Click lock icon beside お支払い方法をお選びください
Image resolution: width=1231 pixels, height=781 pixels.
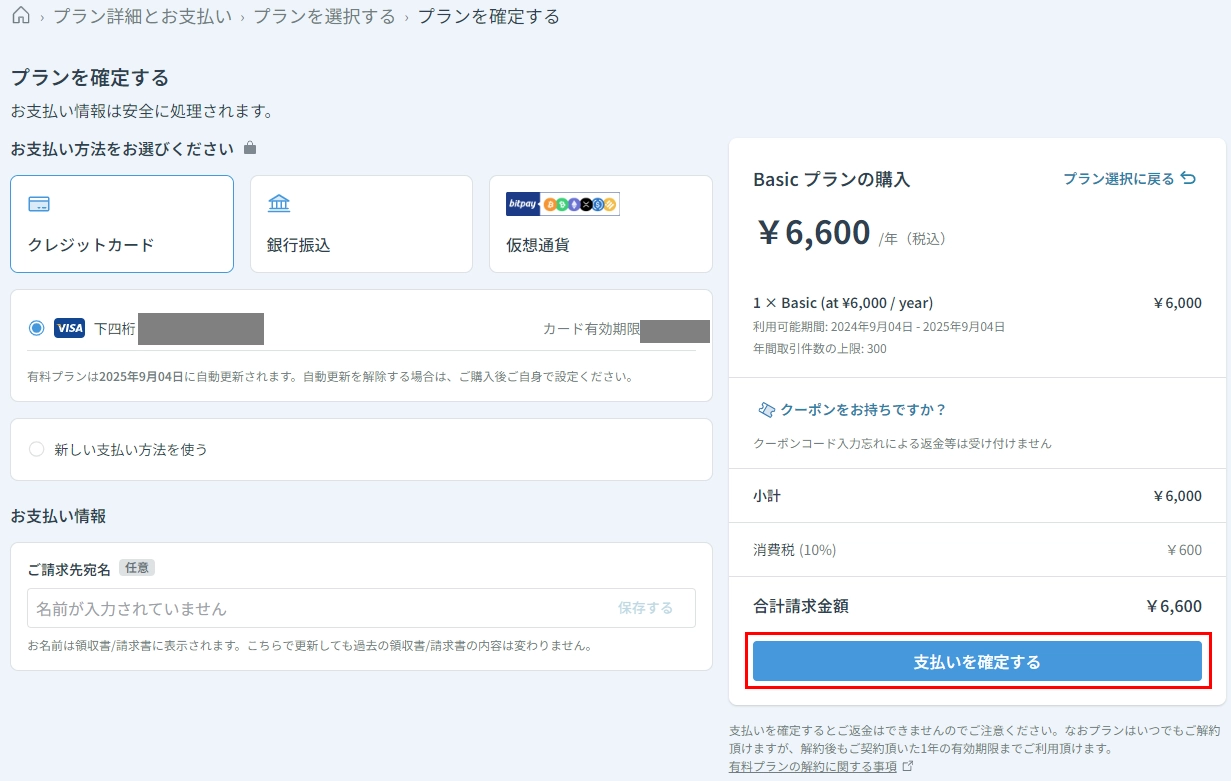tap(250, 148)
